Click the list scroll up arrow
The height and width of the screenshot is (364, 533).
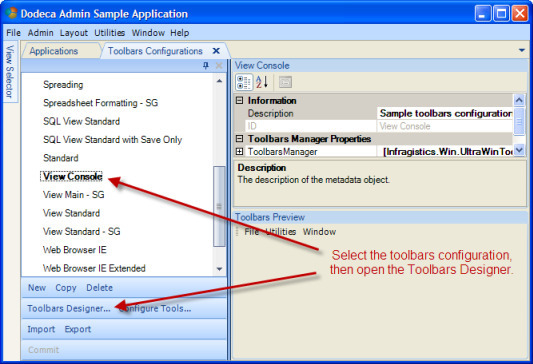click(219, 81)
